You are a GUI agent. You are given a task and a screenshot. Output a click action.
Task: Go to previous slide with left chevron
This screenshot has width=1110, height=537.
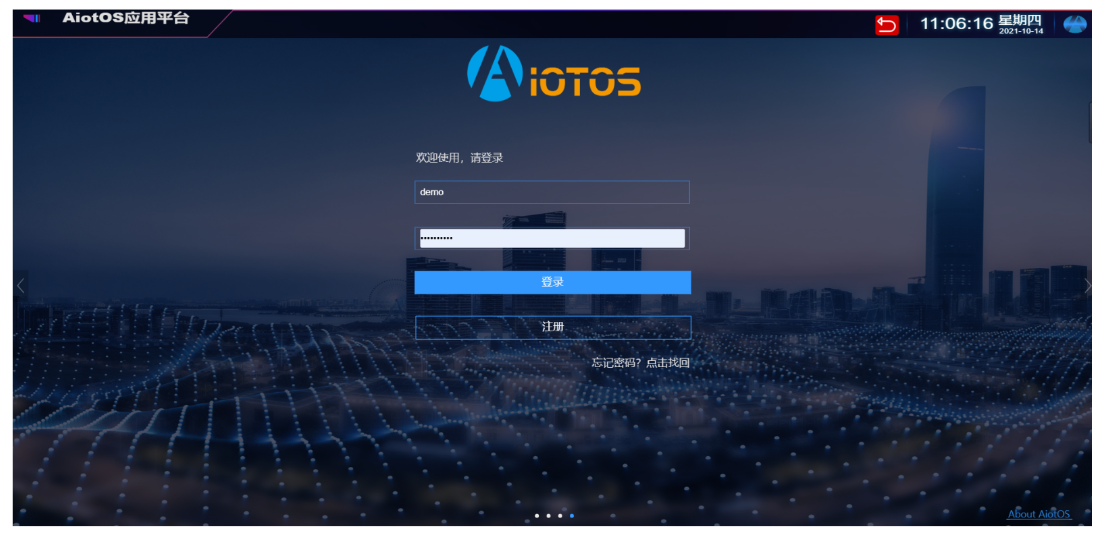(20, 286)
